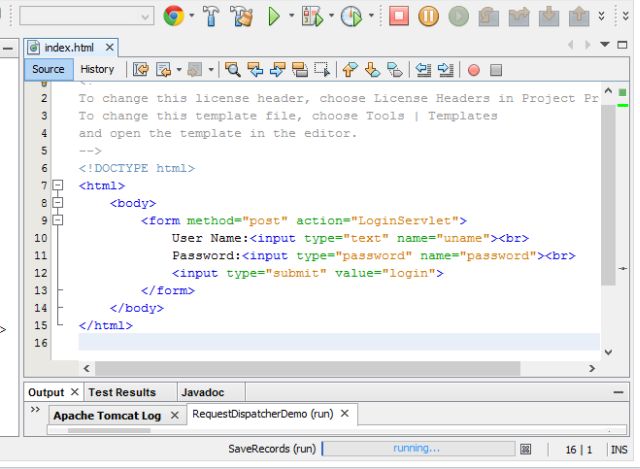This screenshot has width=640, height=469.
Task: Click the greyed Continue debugger icon
Action: (x=458, y=17)
